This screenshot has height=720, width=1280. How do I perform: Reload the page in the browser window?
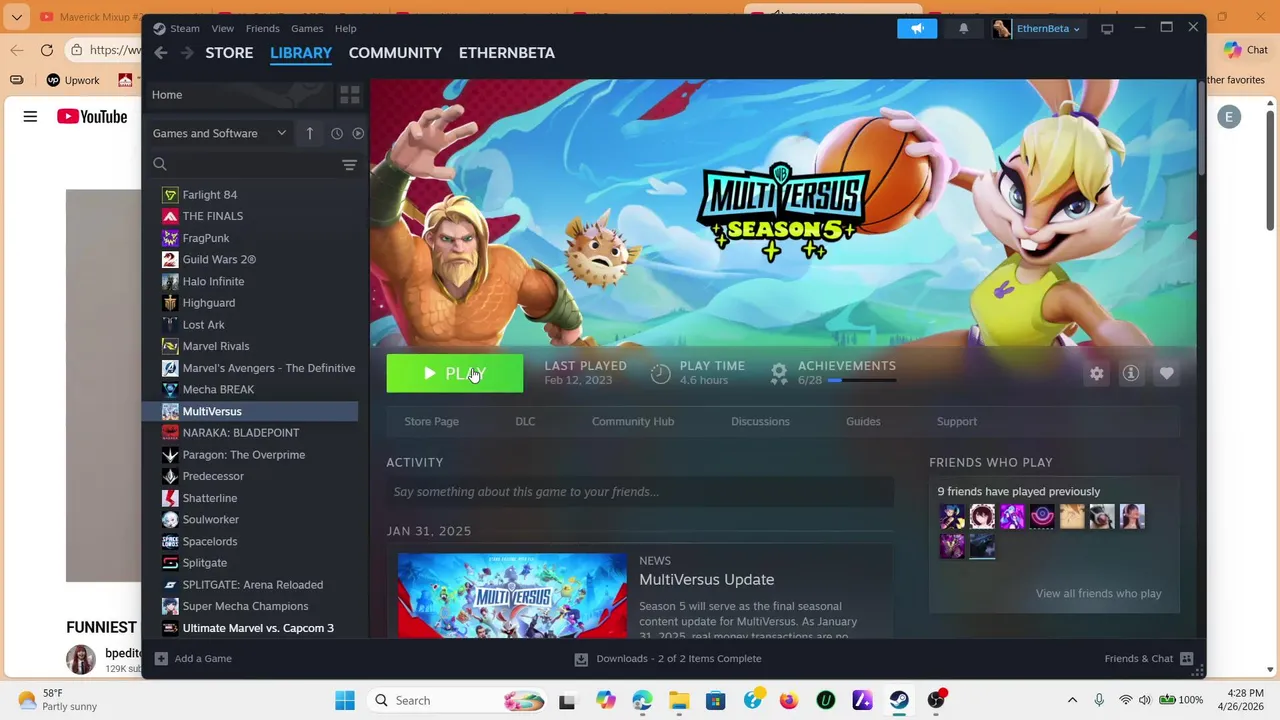click(x=47, y=50)
